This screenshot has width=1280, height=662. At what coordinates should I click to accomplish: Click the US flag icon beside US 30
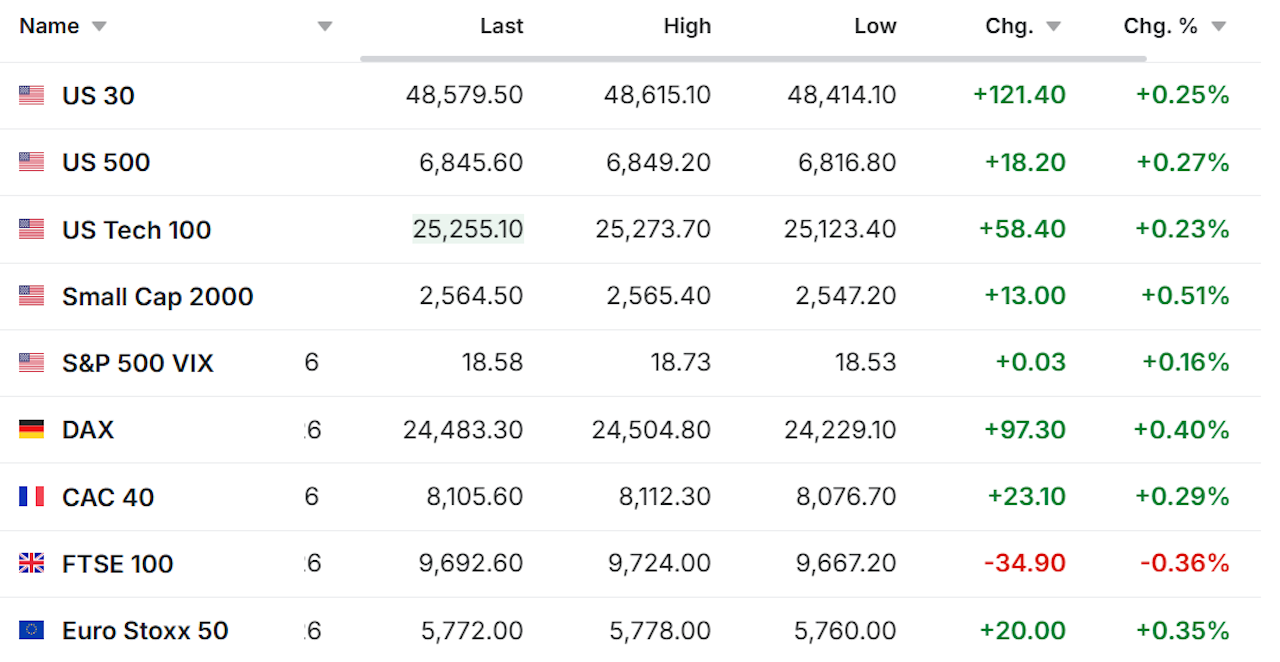[31, 96]
